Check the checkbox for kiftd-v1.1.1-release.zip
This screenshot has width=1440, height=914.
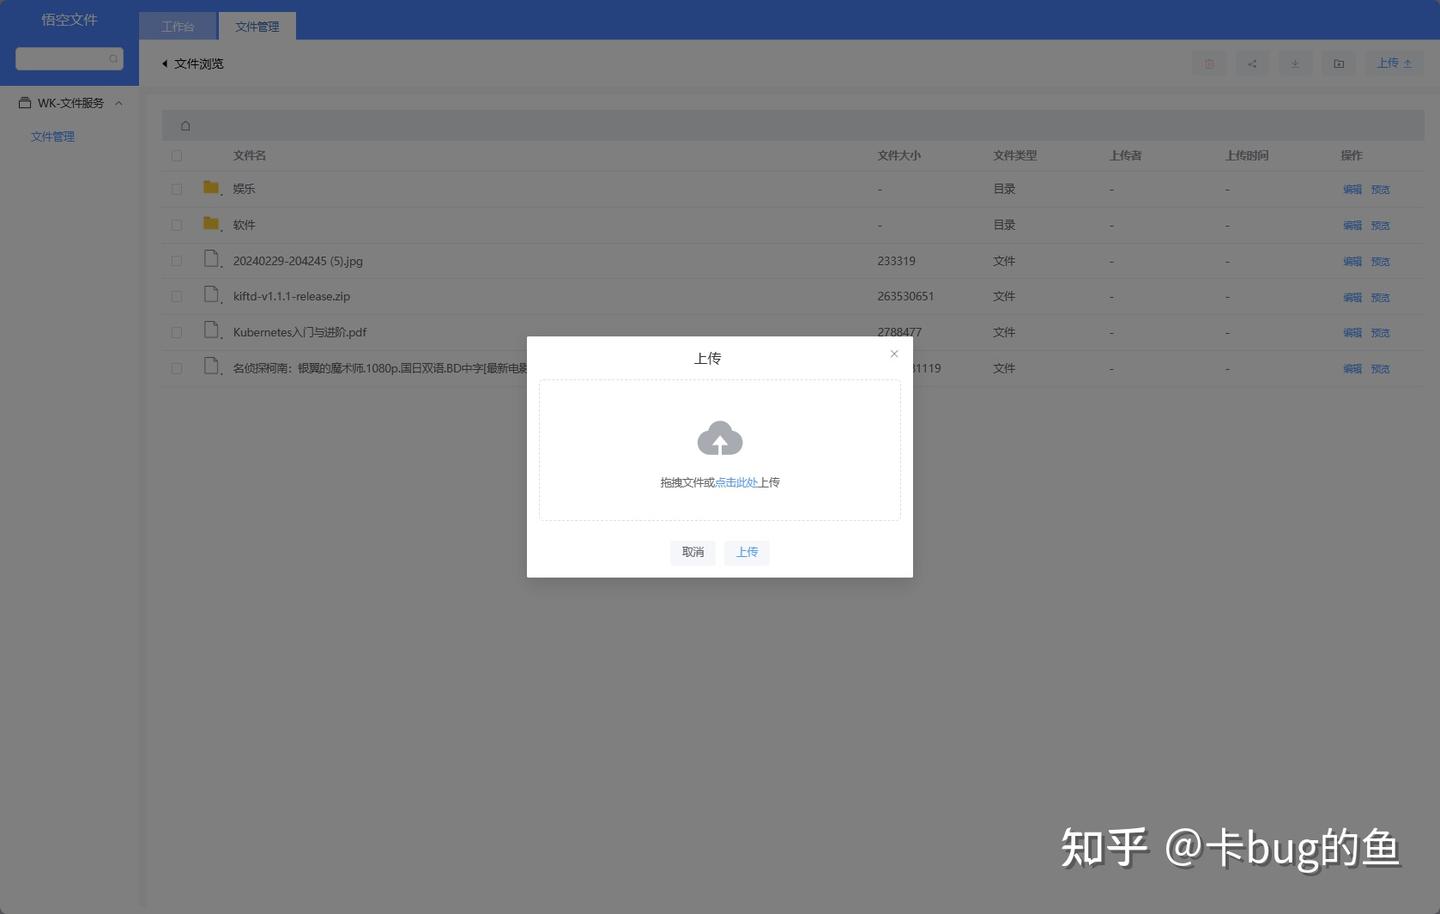tap(176, 296)
